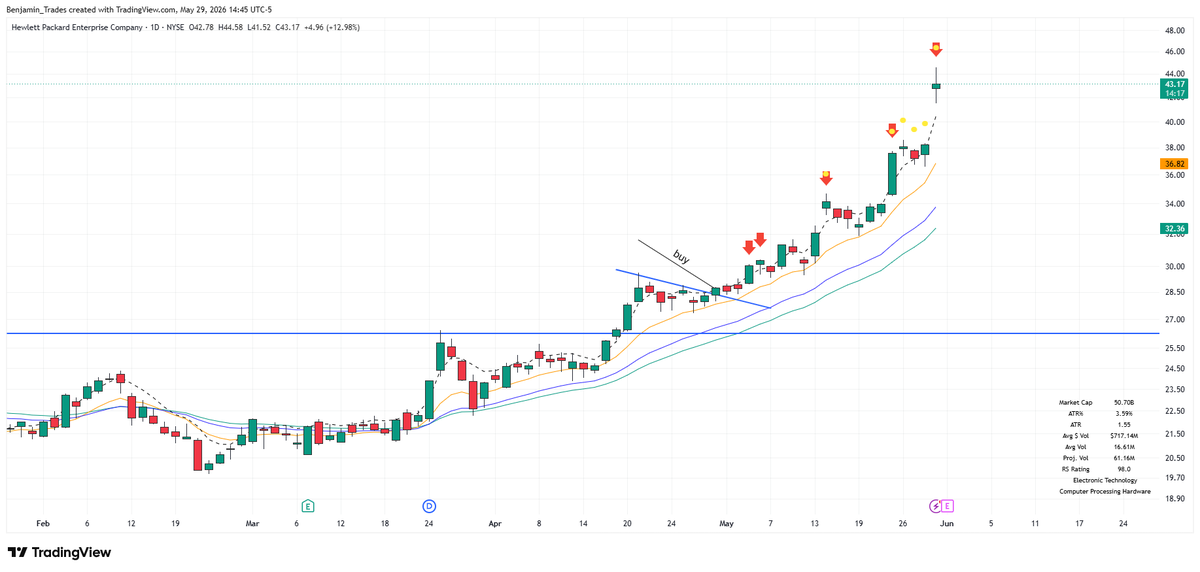
Task: Click the Electronic Technology sector text
Action: 1106,480
